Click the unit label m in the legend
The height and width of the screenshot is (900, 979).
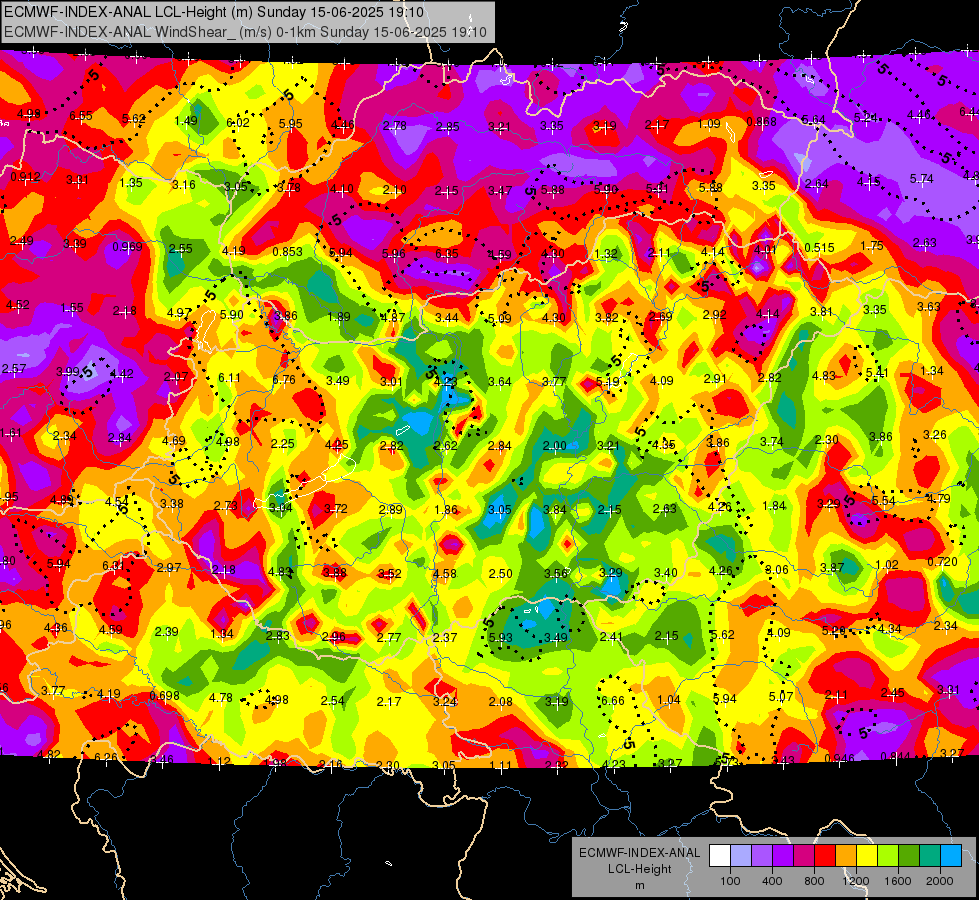tap(639, 886)
